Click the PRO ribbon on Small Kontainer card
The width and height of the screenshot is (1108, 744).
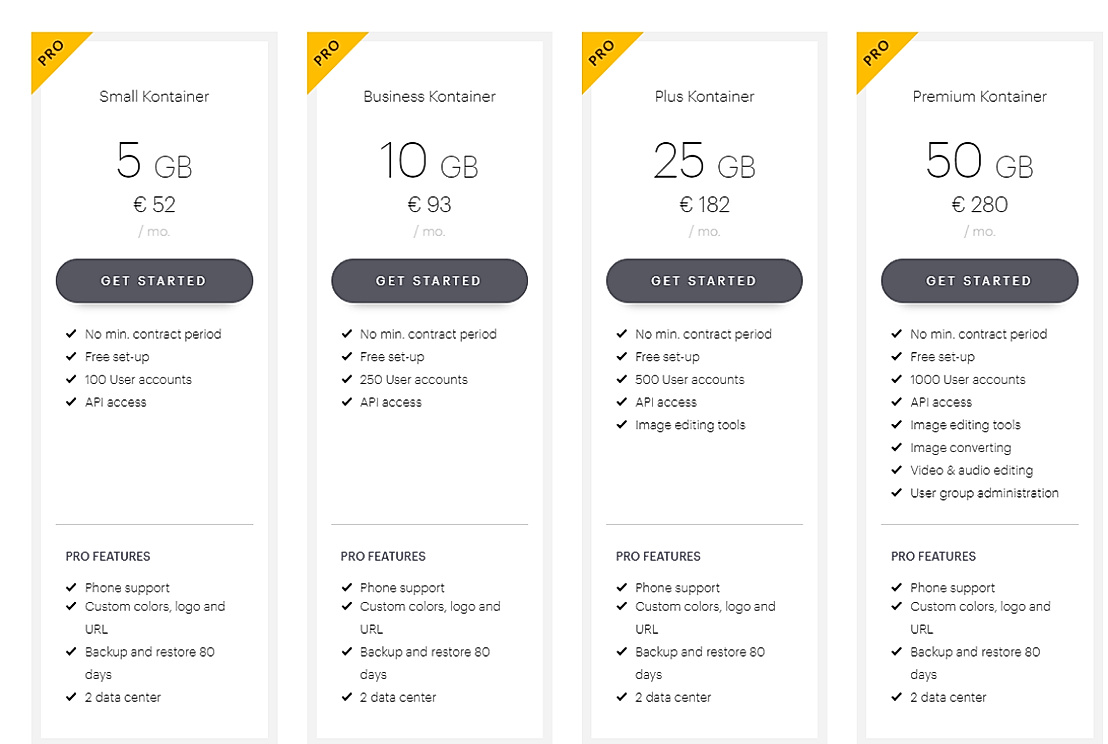pos(52,53)
